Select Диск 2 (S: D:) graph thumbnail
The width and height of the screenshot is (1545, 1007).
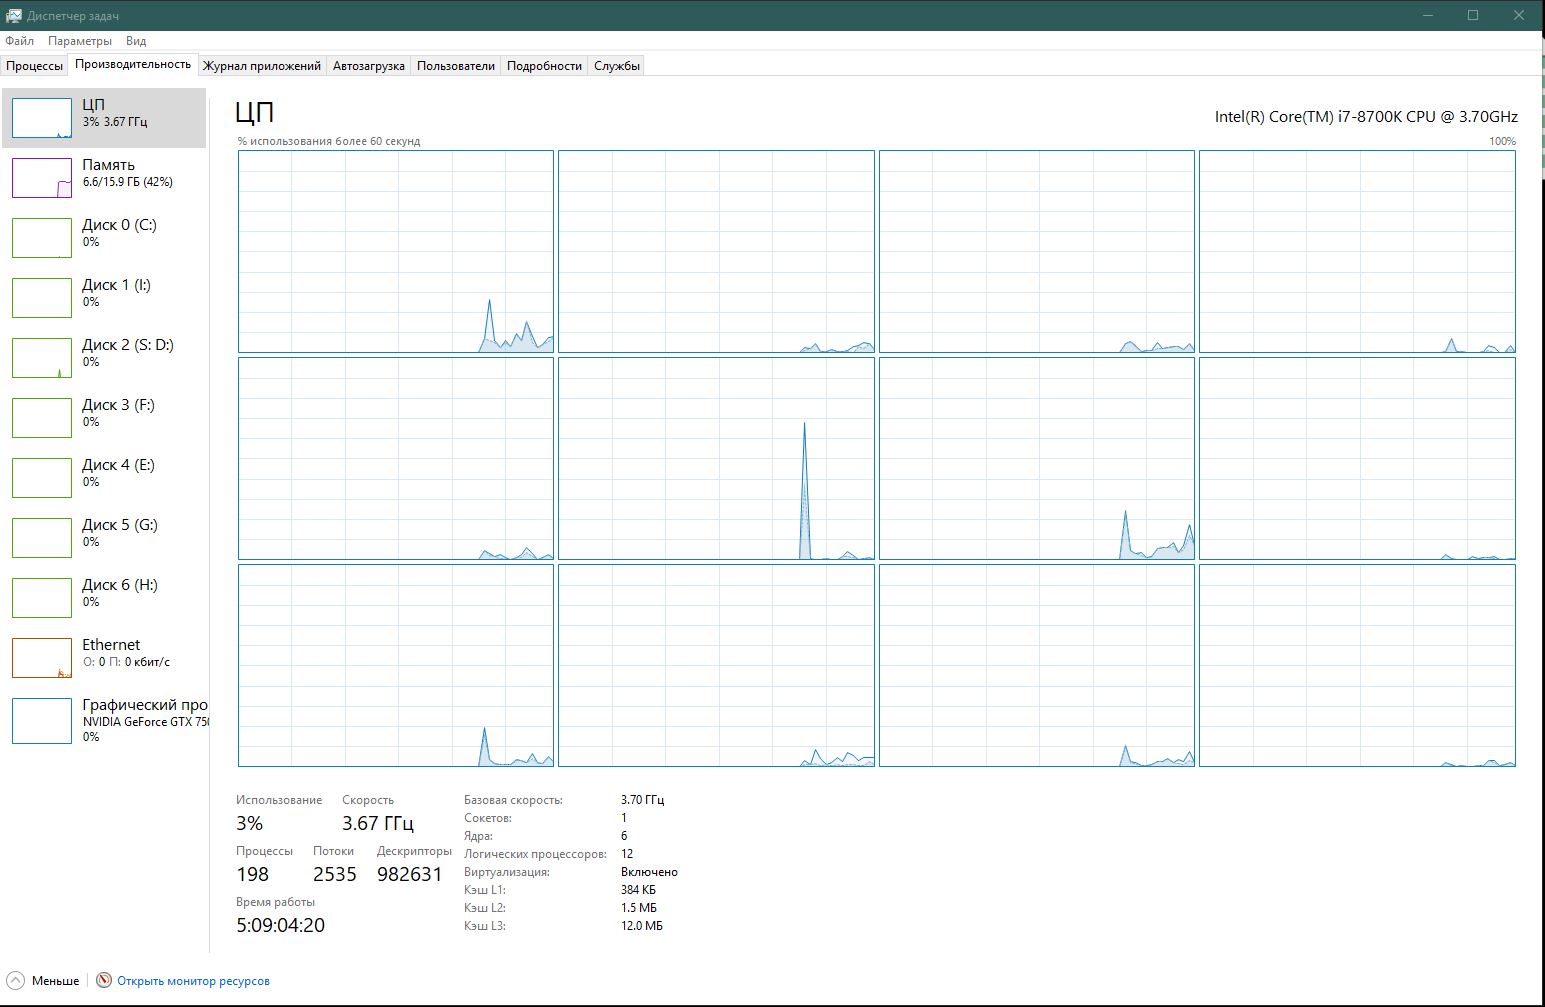(x=42, y=358)
